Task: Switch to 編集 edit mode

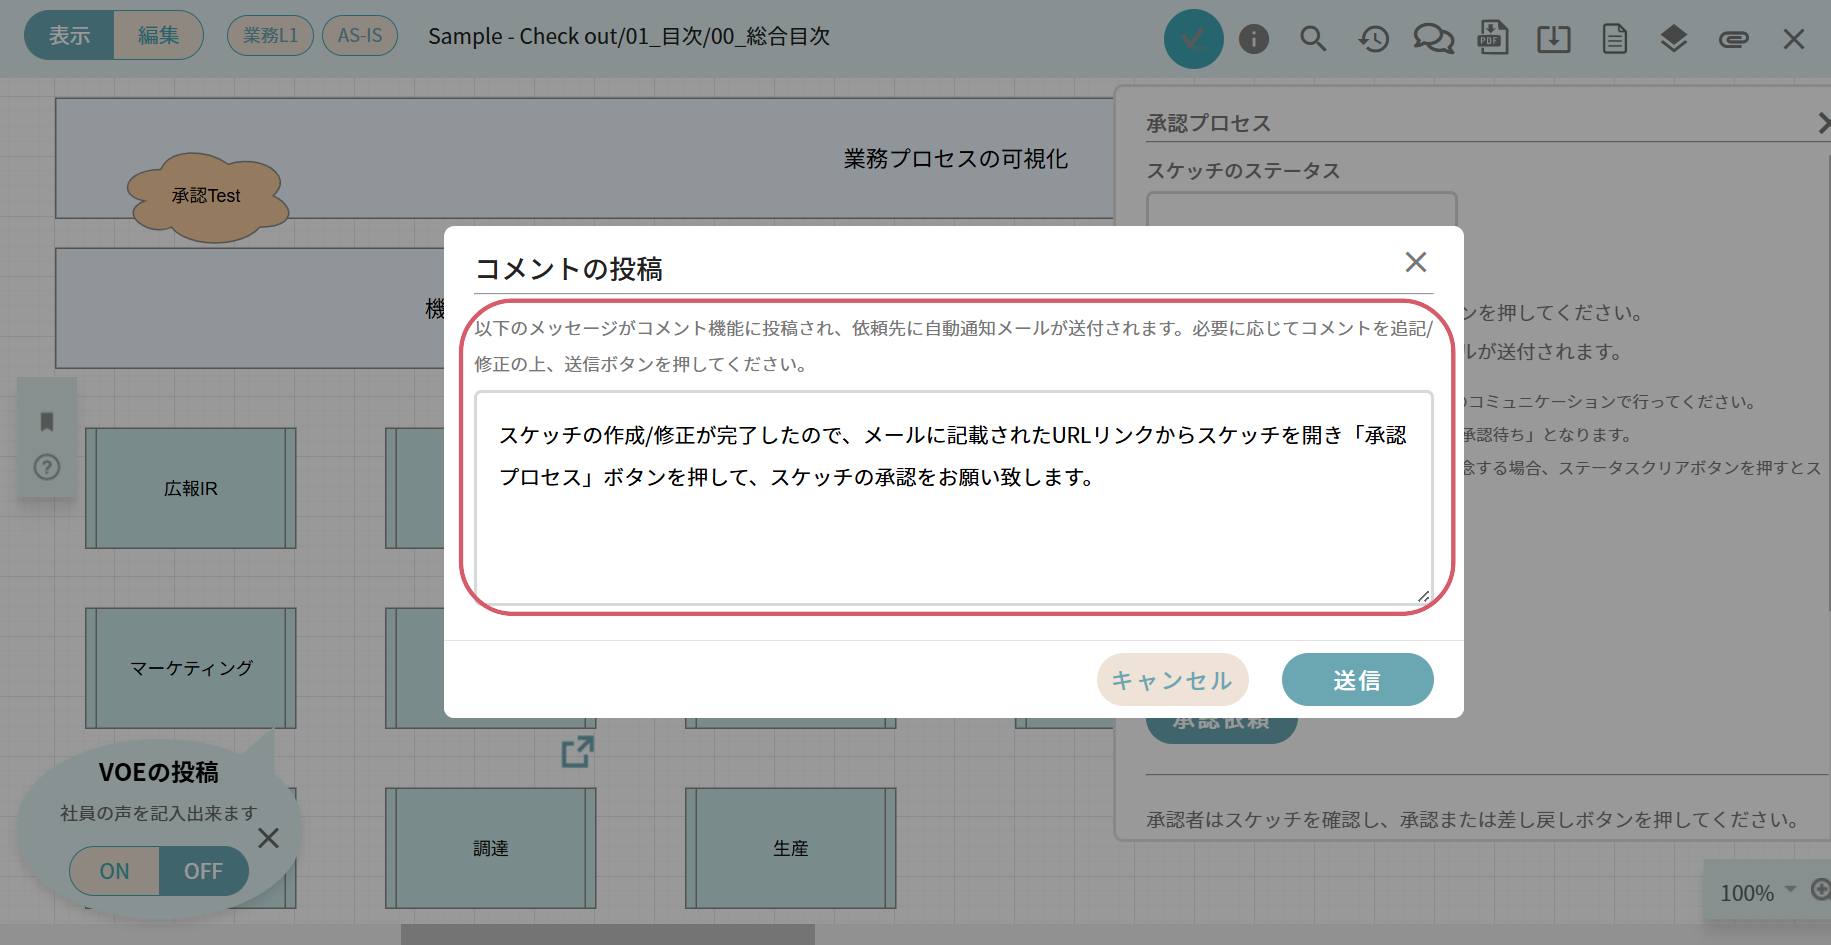Action: coord(158,36)
